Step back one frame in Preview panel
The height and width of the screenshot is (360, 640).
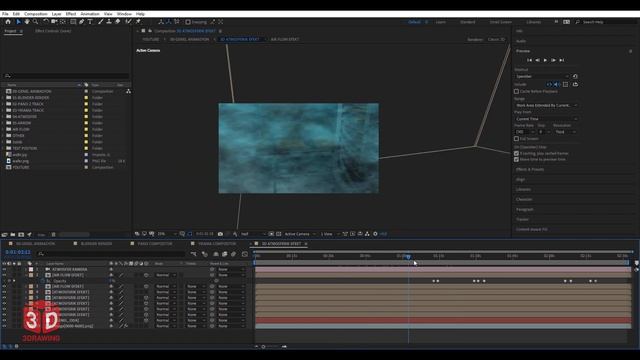coord(538,60)
